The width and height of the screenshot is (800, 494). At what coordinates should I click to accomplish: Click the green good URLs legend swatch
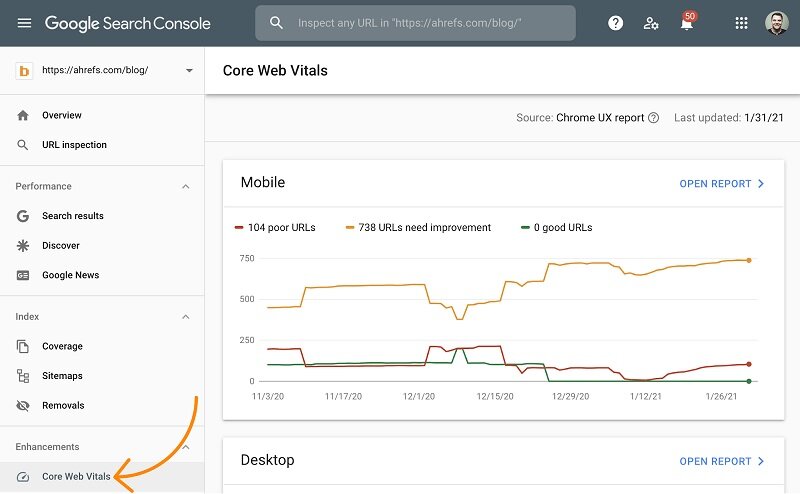[x=525, y=228]
